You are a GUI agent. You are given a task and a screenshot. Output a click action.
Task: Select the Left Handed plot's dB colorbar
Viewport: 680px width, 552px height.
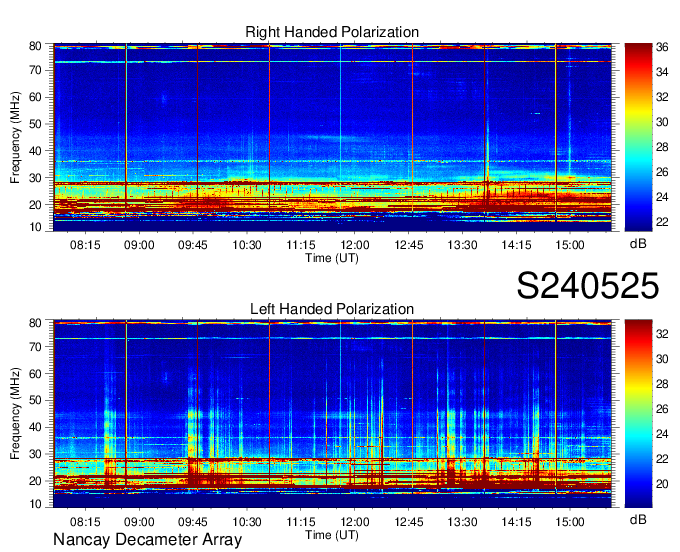[x=638, y=414]
